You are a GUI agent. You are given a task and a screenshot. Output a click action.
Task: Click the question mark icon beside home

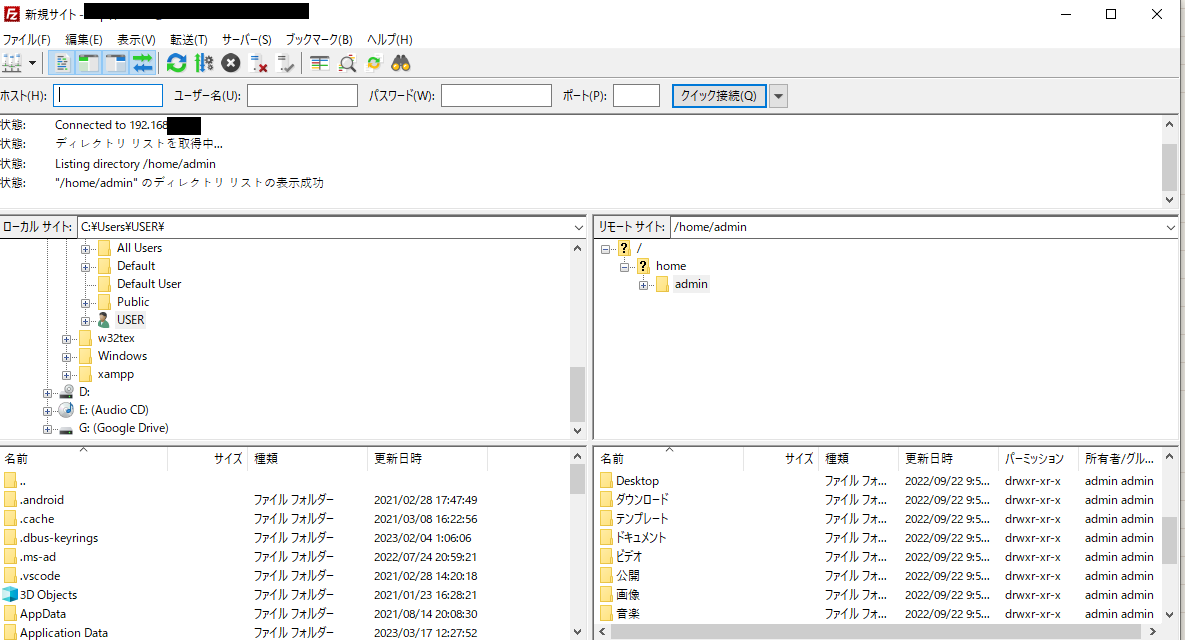[642, 266]
